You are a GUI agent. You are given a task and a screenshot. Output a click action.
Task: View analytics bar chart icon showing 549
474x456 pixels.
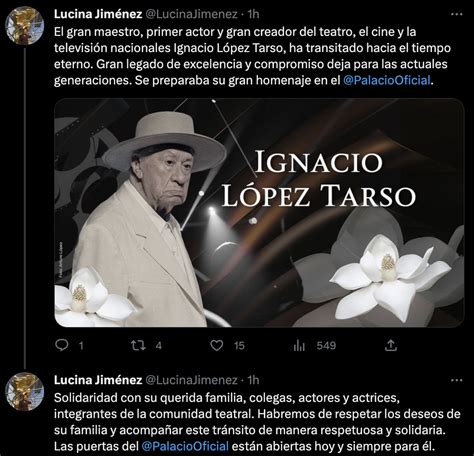299,346
